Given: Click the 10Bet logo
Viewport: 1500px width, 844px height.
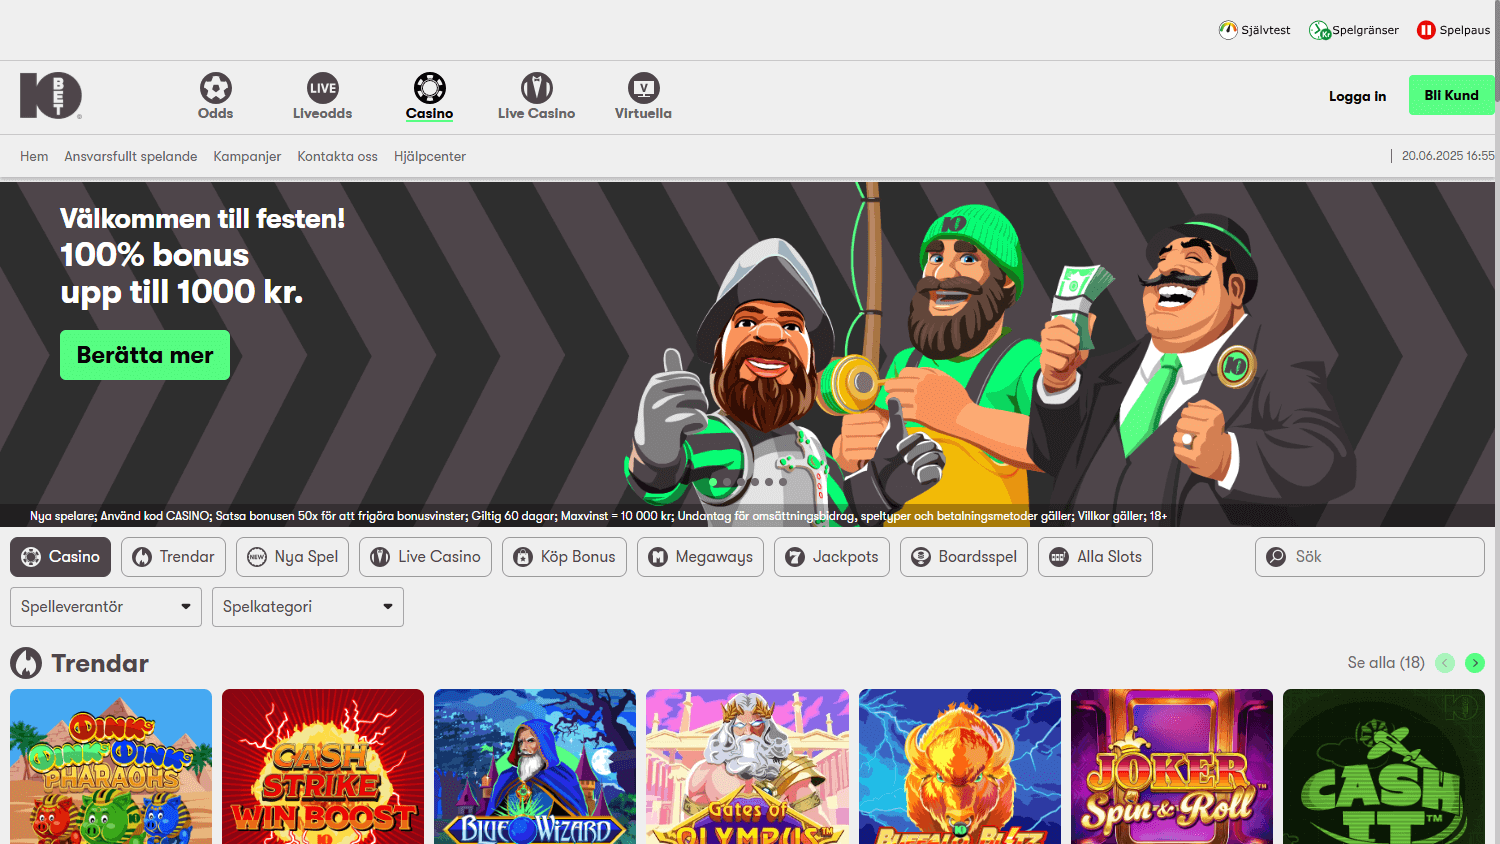Looking at the screenshot, I should point(51,96).
